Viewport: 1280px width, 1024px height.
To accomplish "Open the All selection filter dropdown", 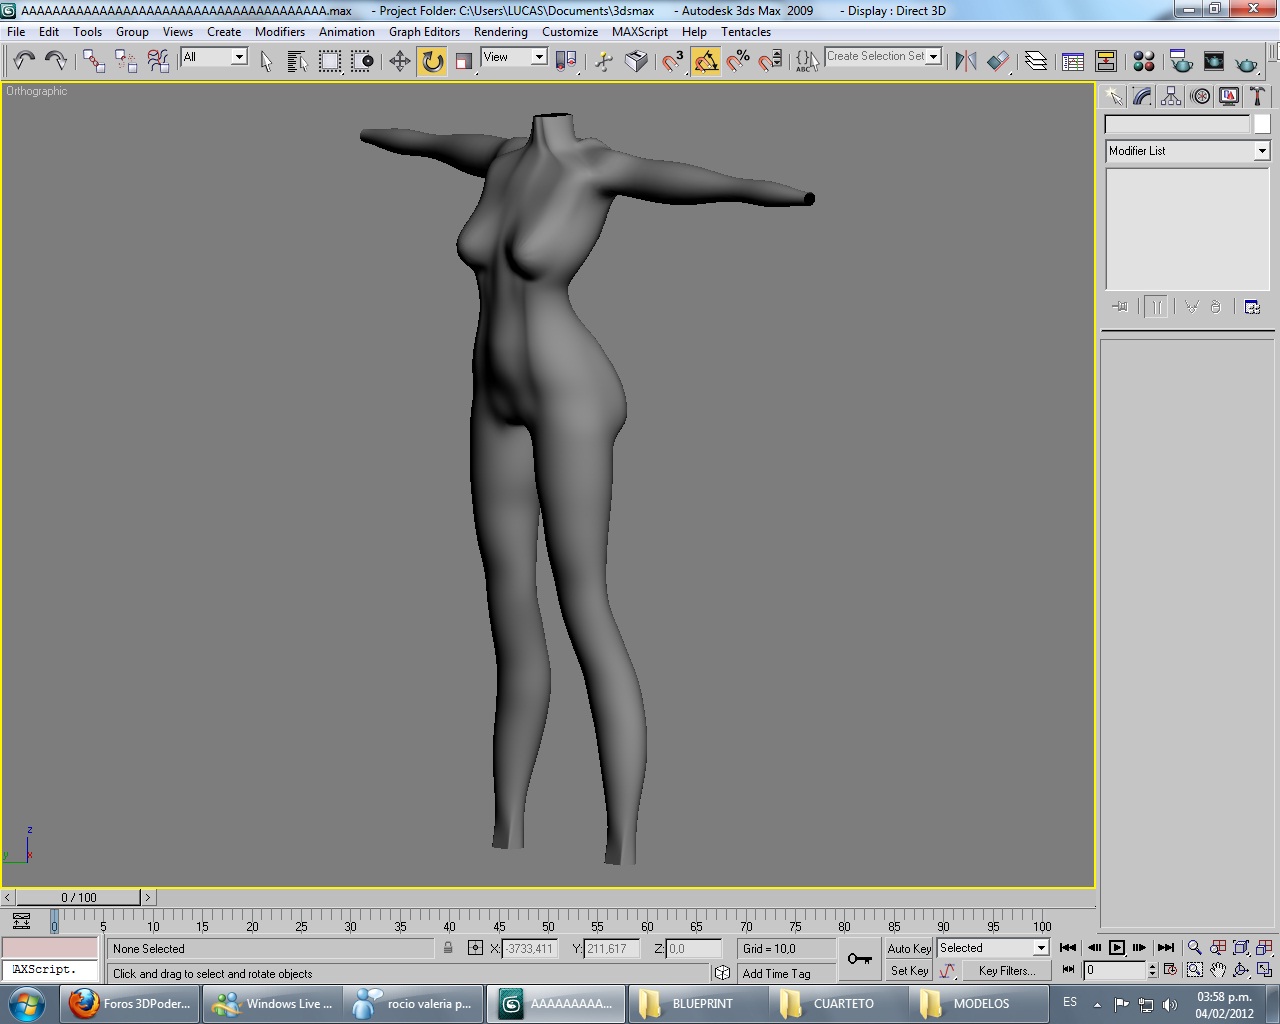I will [239, 57].
